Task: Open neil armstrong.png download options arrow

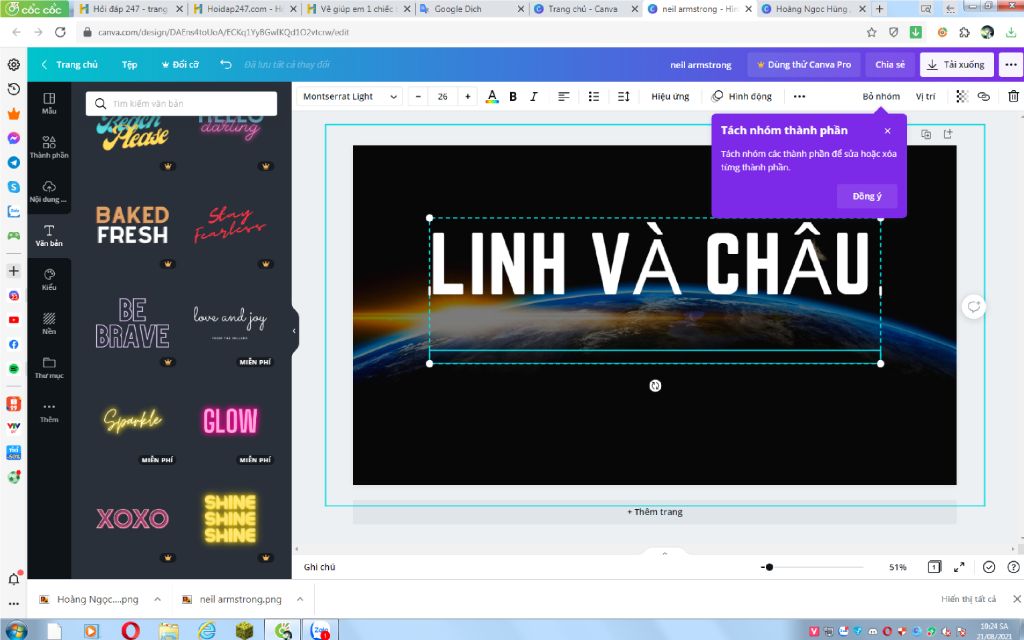Action: coord(300,599)
